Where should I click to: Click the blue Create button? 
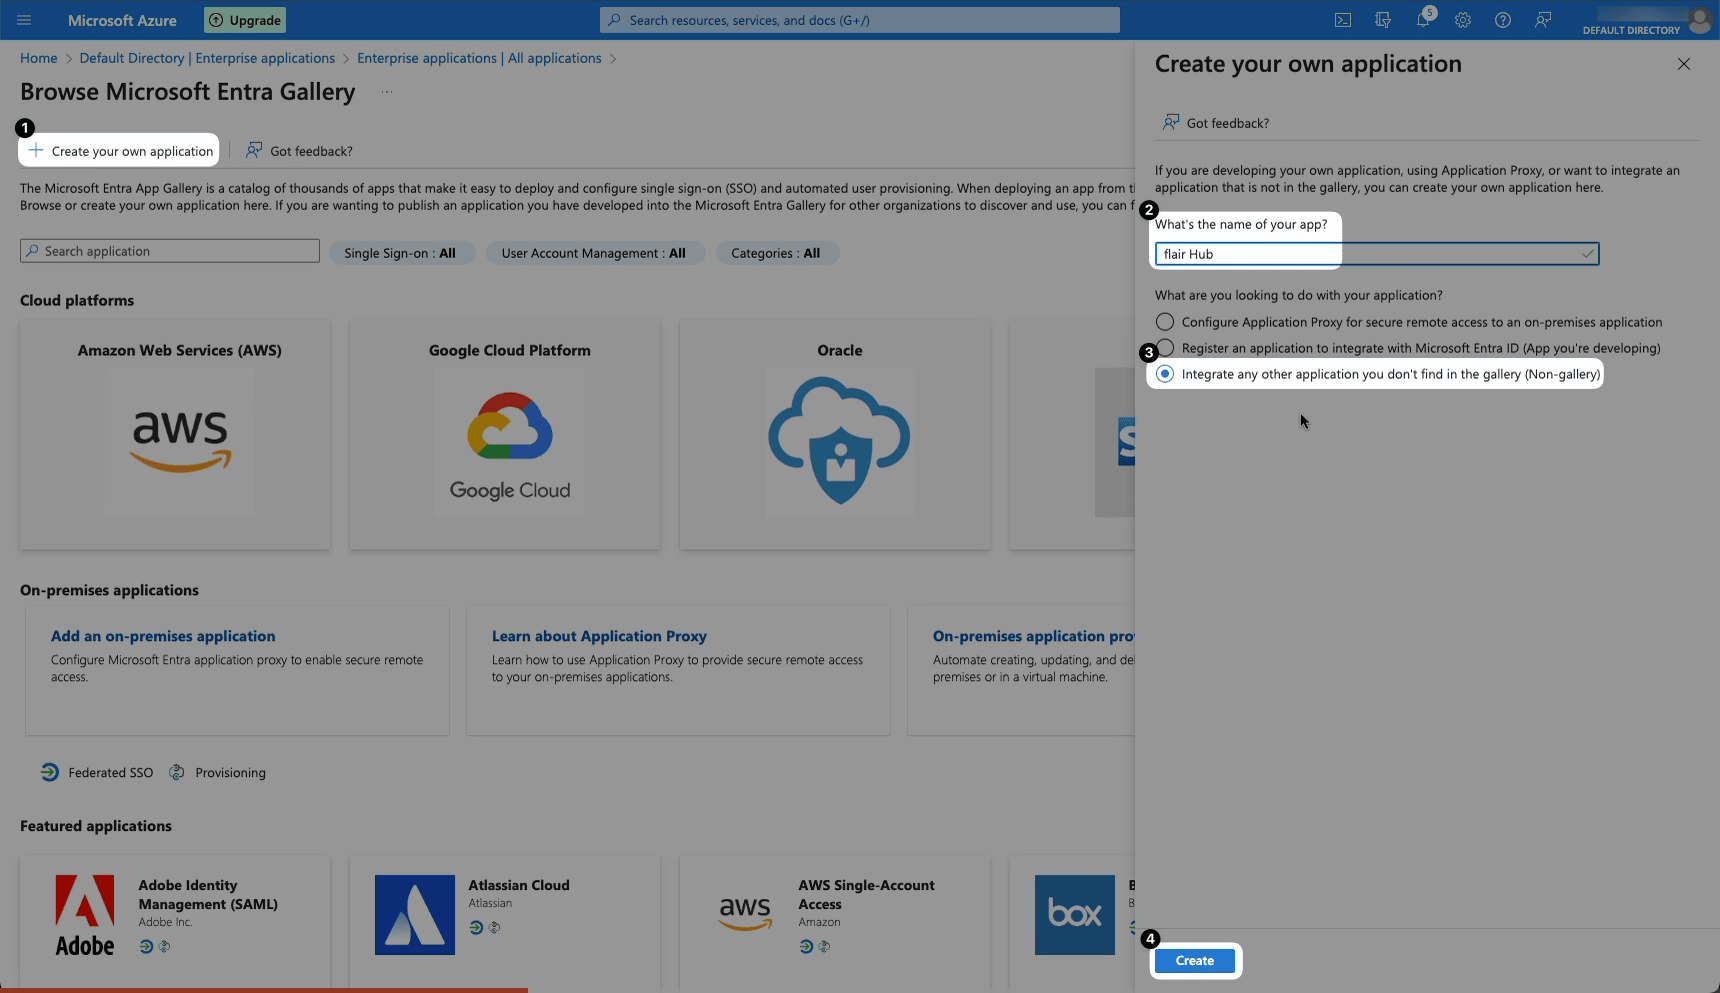(1195, 960)
